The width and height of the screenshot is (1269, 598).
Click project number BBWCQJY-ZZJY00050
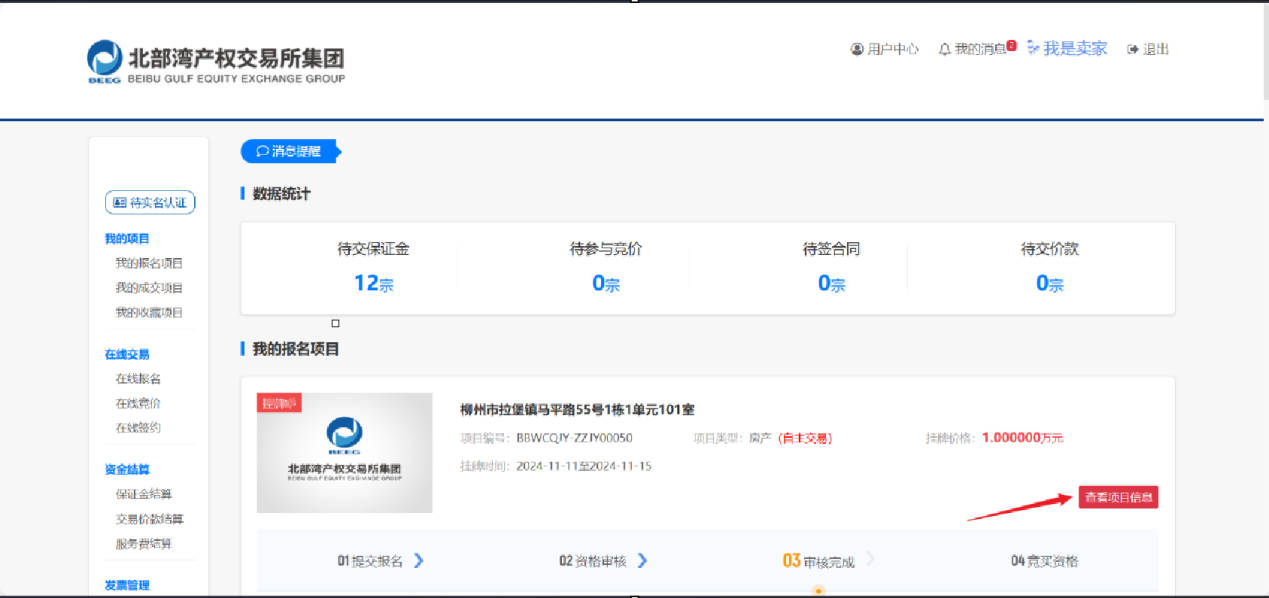click(x=574, y=438)
